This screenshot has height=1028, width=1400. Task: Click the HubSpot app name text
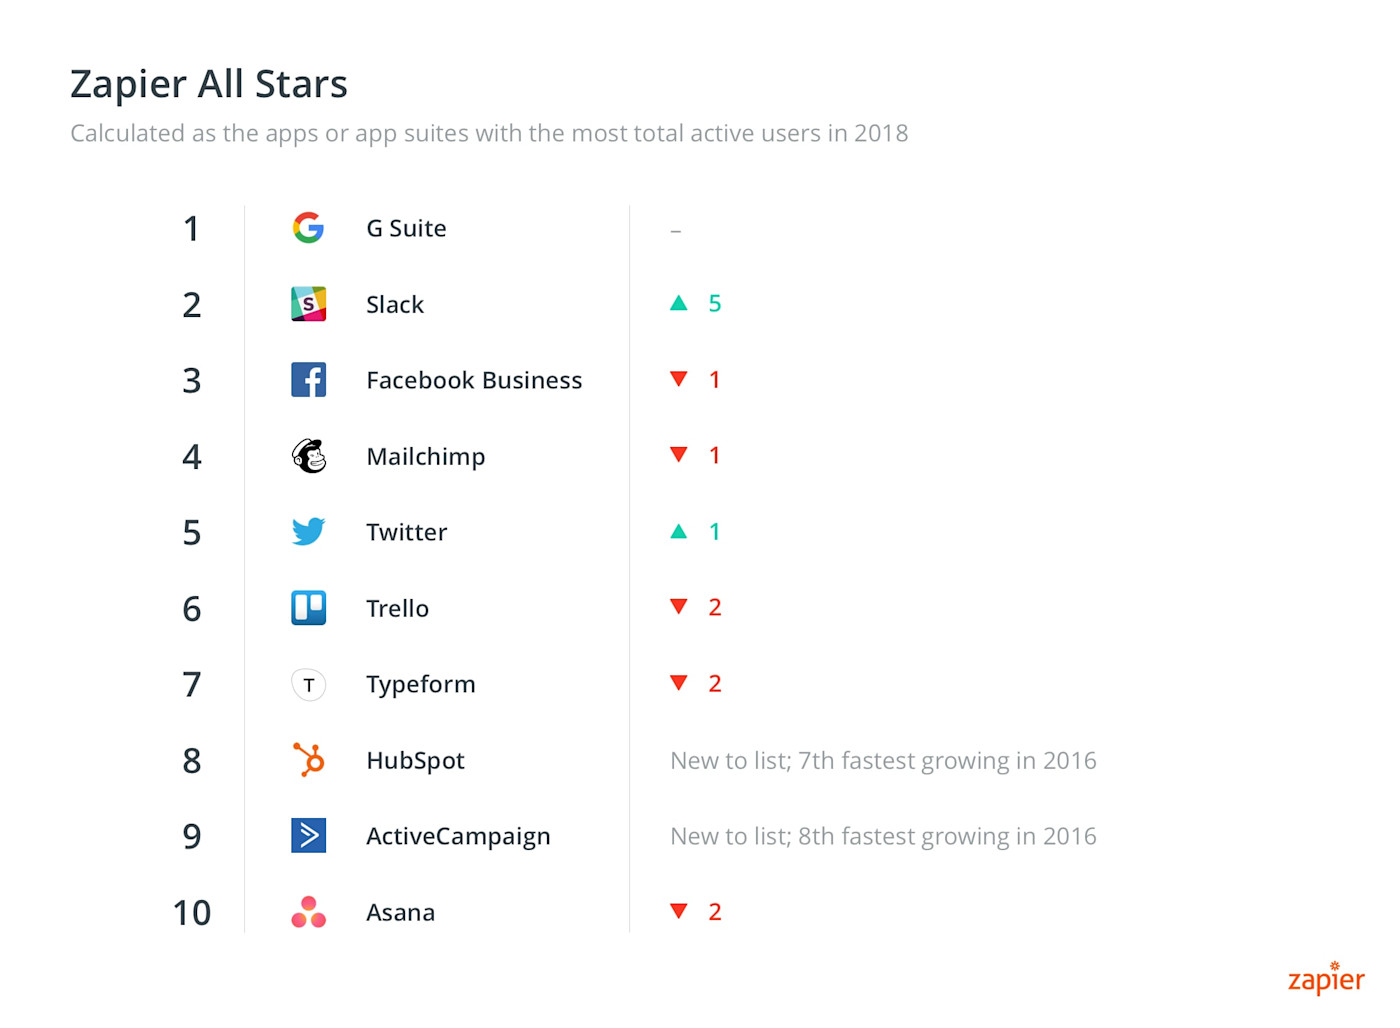(415, 761)
